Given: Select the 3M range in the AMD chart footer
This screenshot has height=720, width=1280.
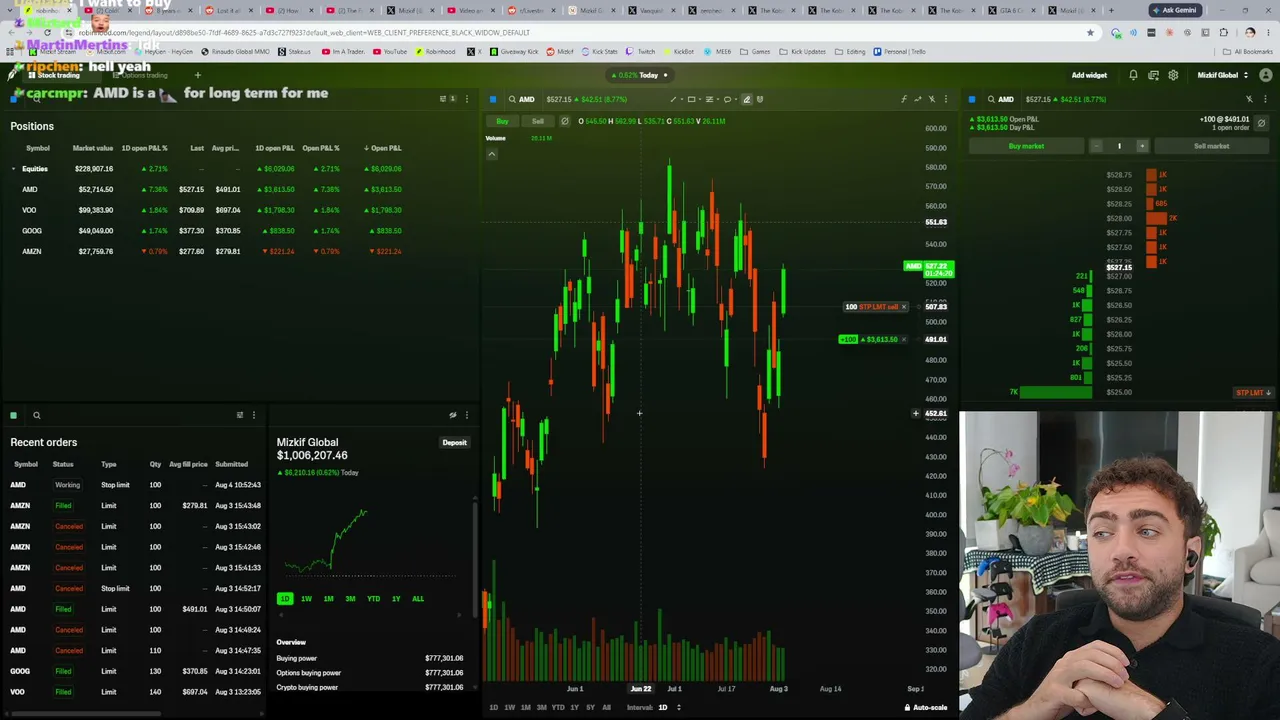Looking at the screenshot, I should click(x=541, y=707).
